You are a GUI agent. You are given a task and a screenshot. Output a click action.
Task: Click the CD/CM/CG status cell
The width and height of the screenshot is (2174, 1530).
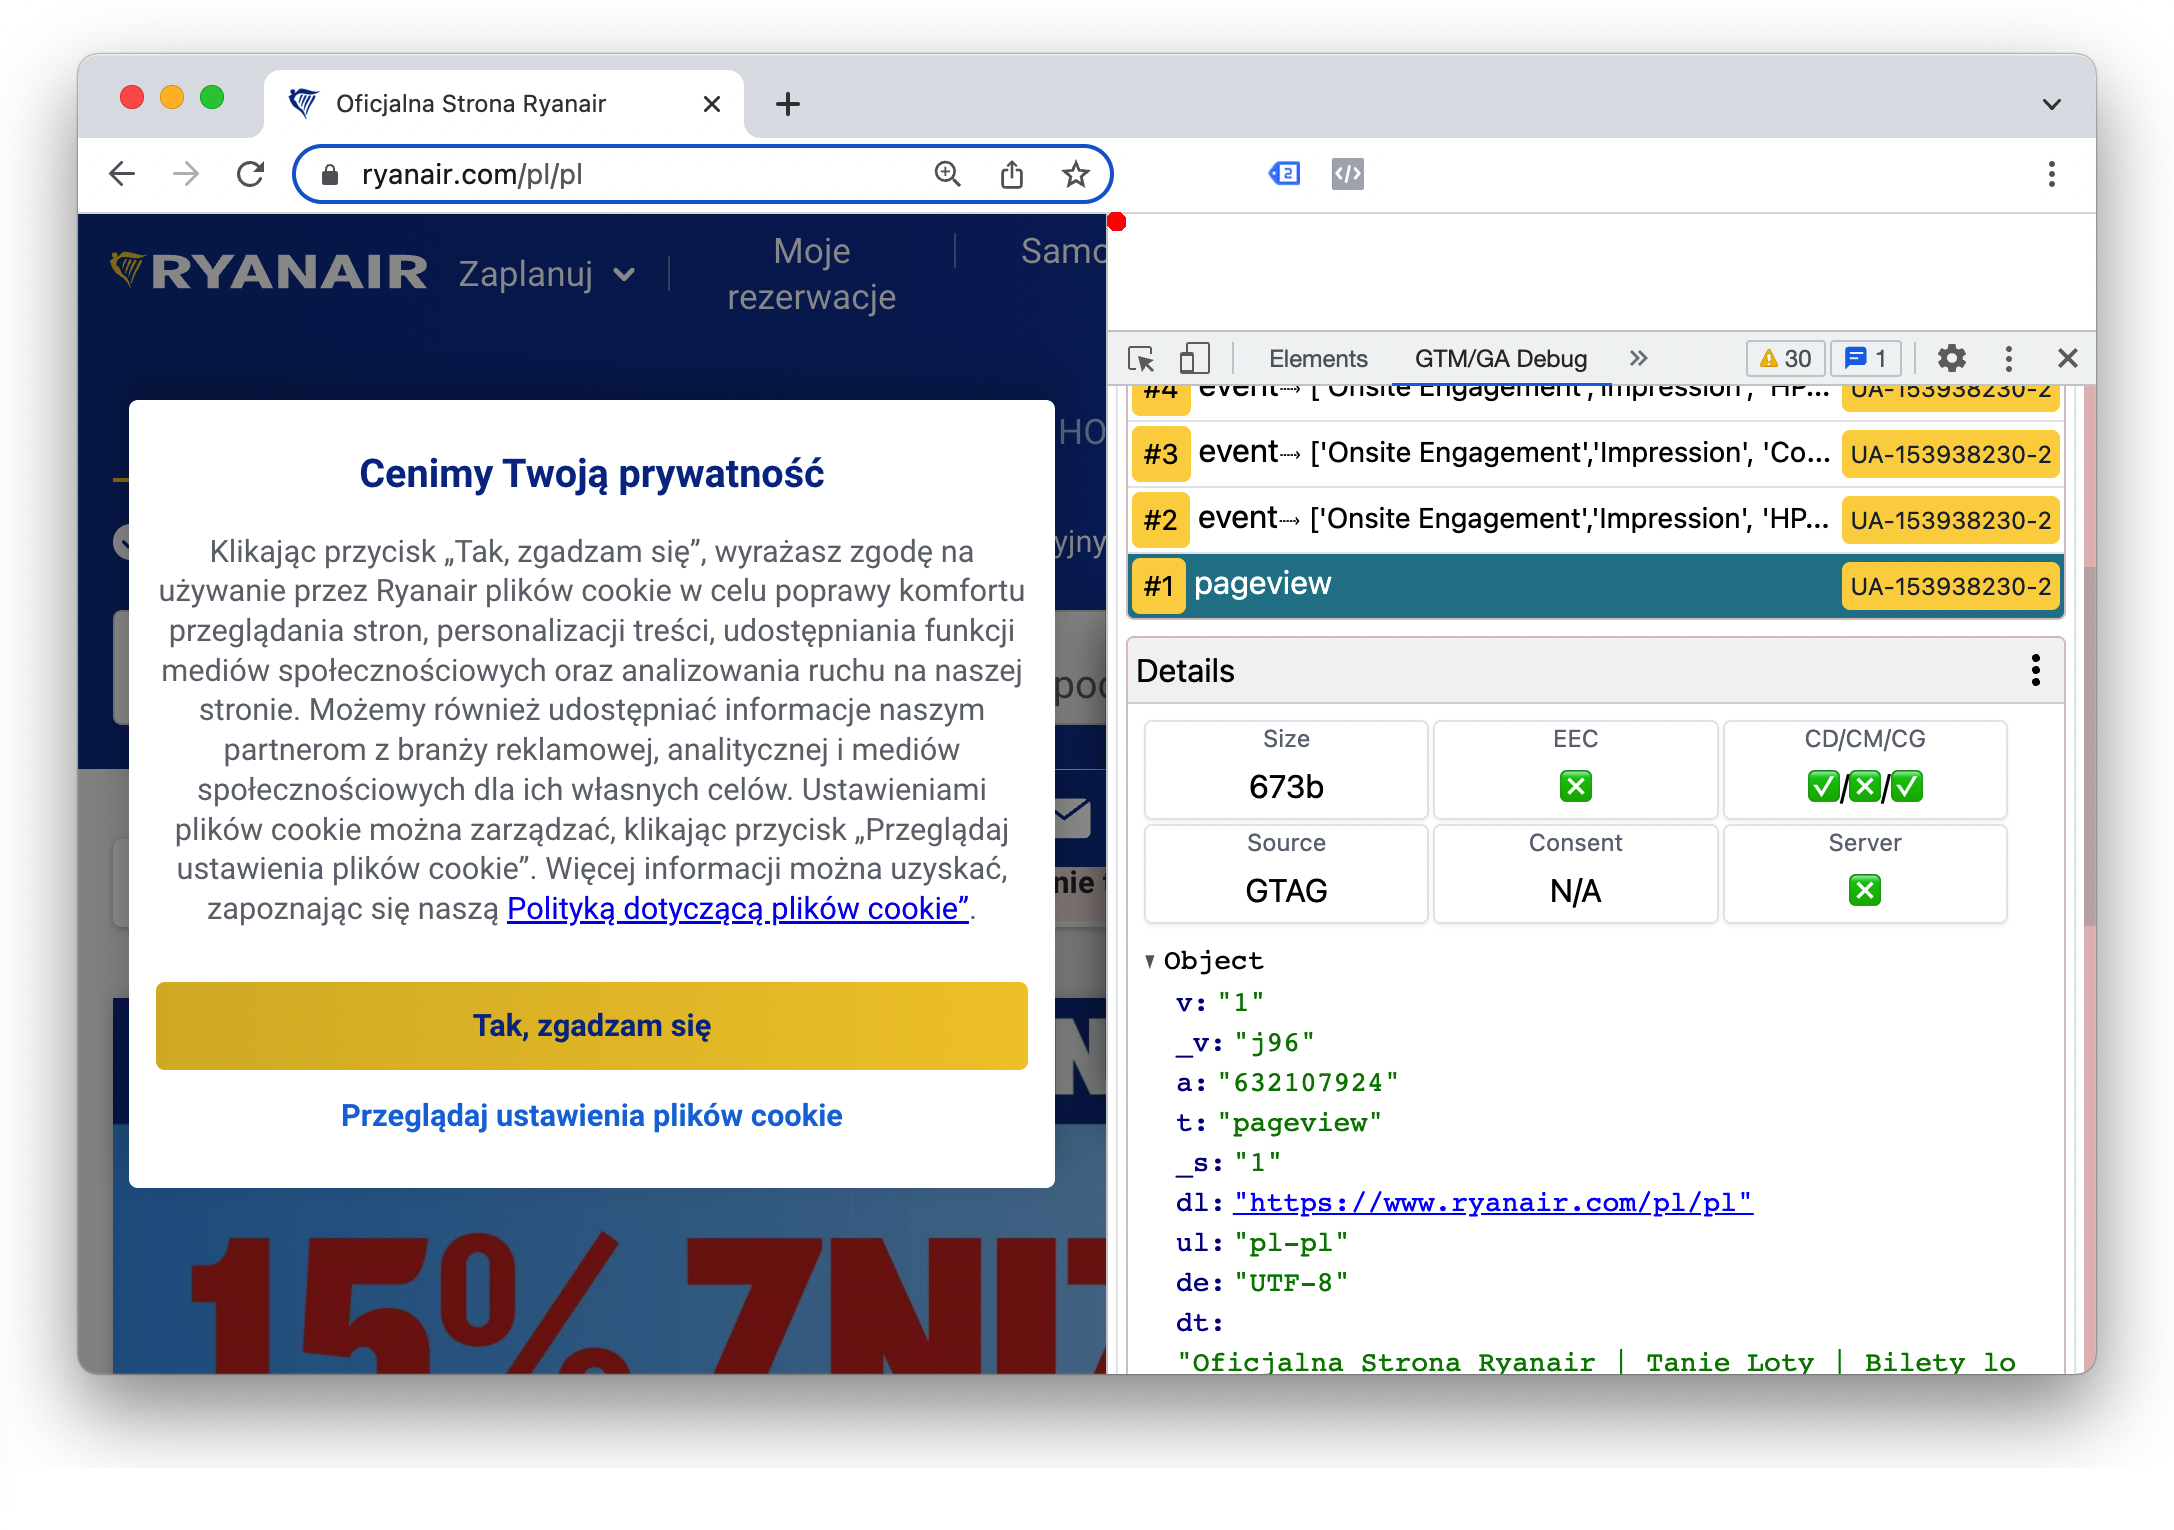click(x=1865, y=769)
